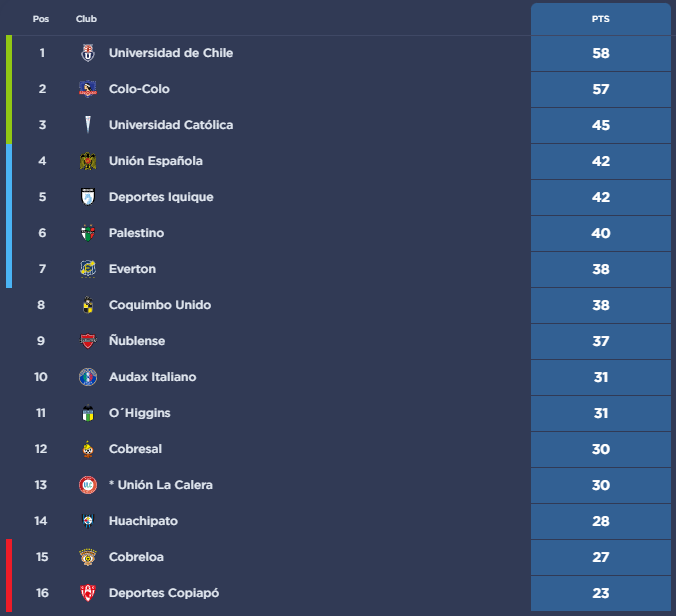Click Universidad de Chile's 58 points cell
The image size is (676, 616).
tap(600, 53)
